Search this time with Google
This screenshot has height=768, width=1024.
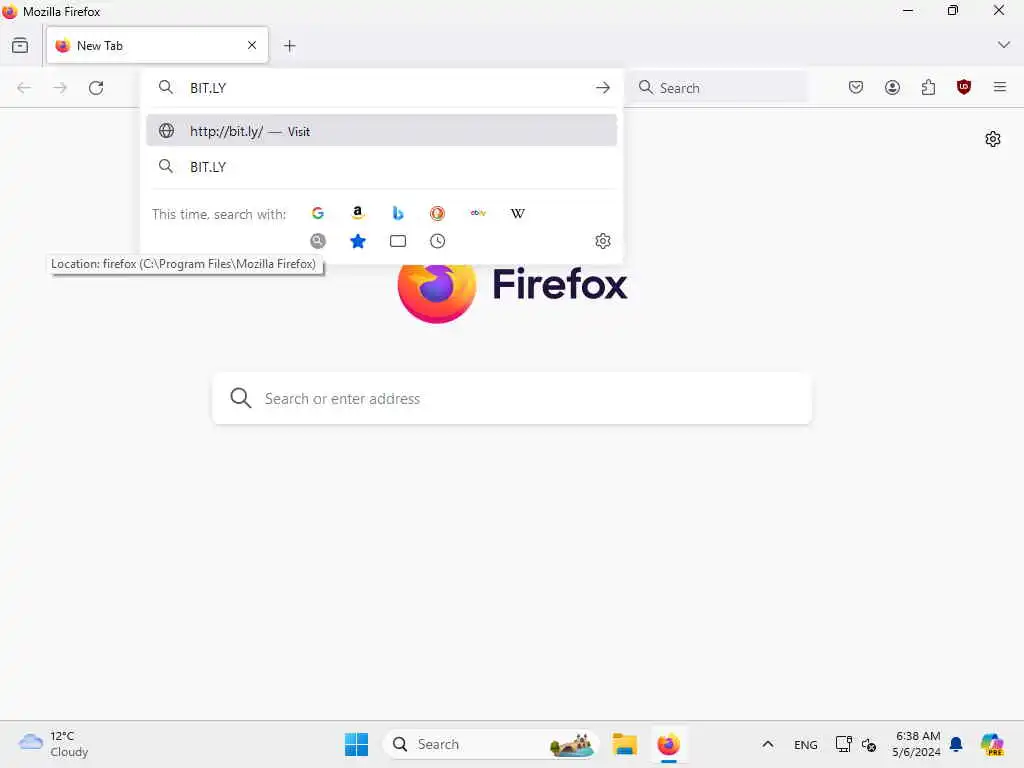click(x=318, y=213)
